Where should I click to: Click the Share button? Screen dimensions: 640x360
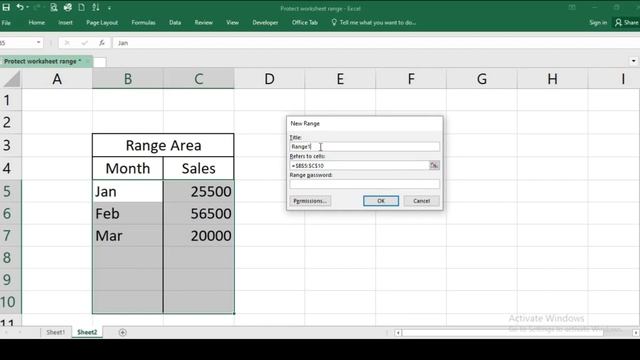(x=627, y=23)
